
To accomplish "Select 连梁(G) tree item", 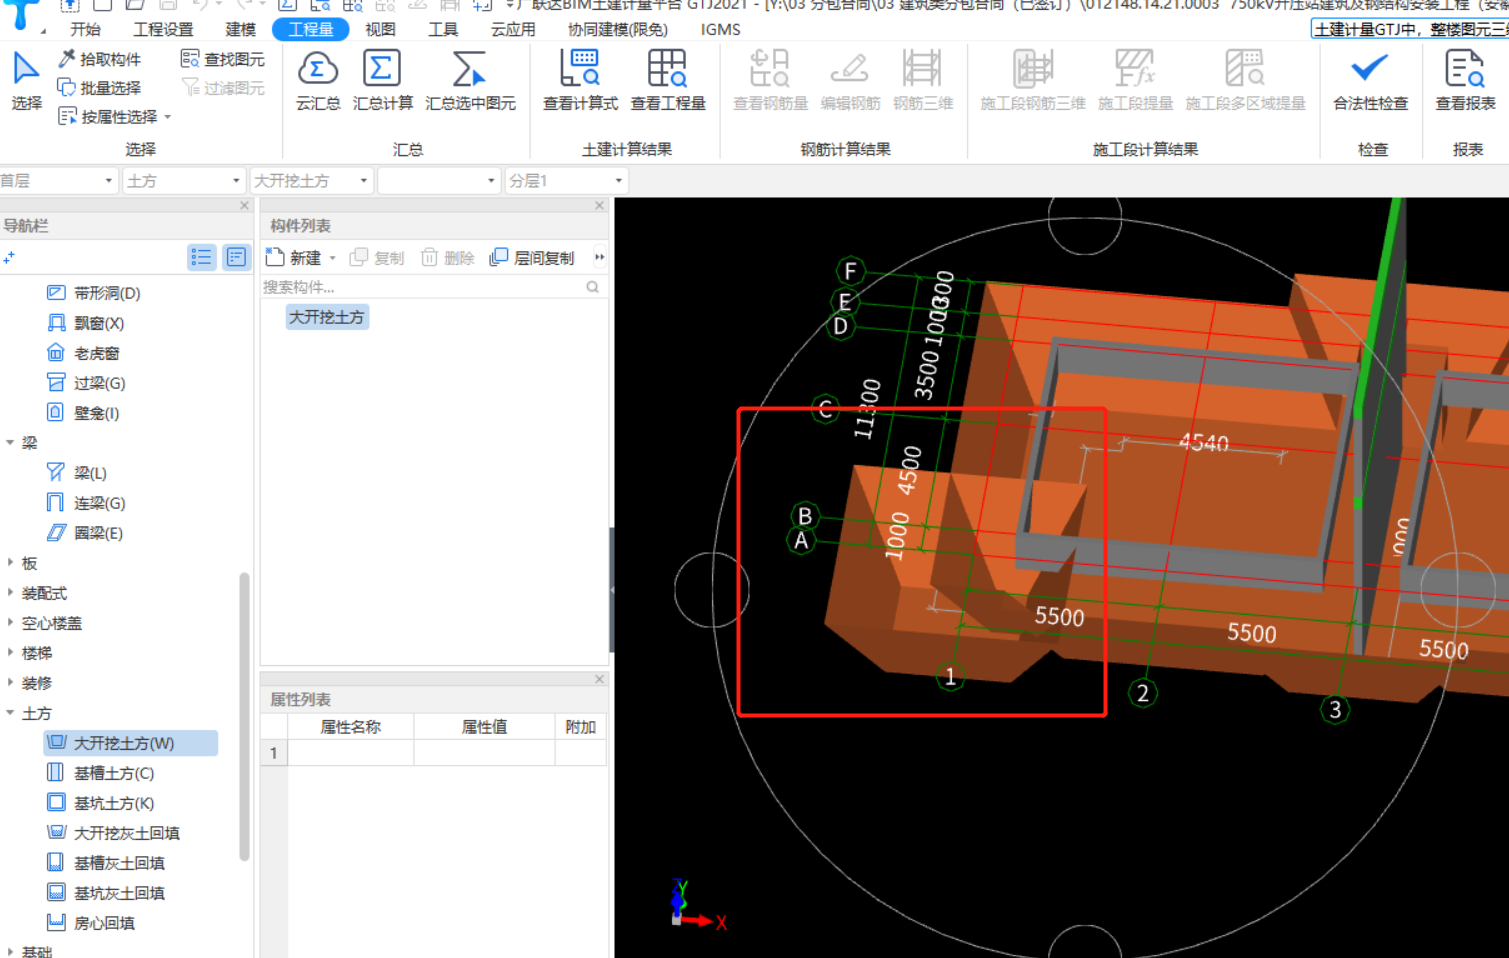I will [86, 503].
